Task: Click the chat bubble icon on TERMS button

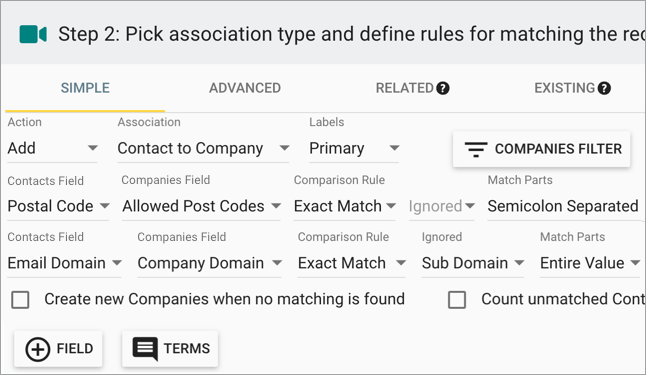Action: pyautogui.click(x=145, y=349)
